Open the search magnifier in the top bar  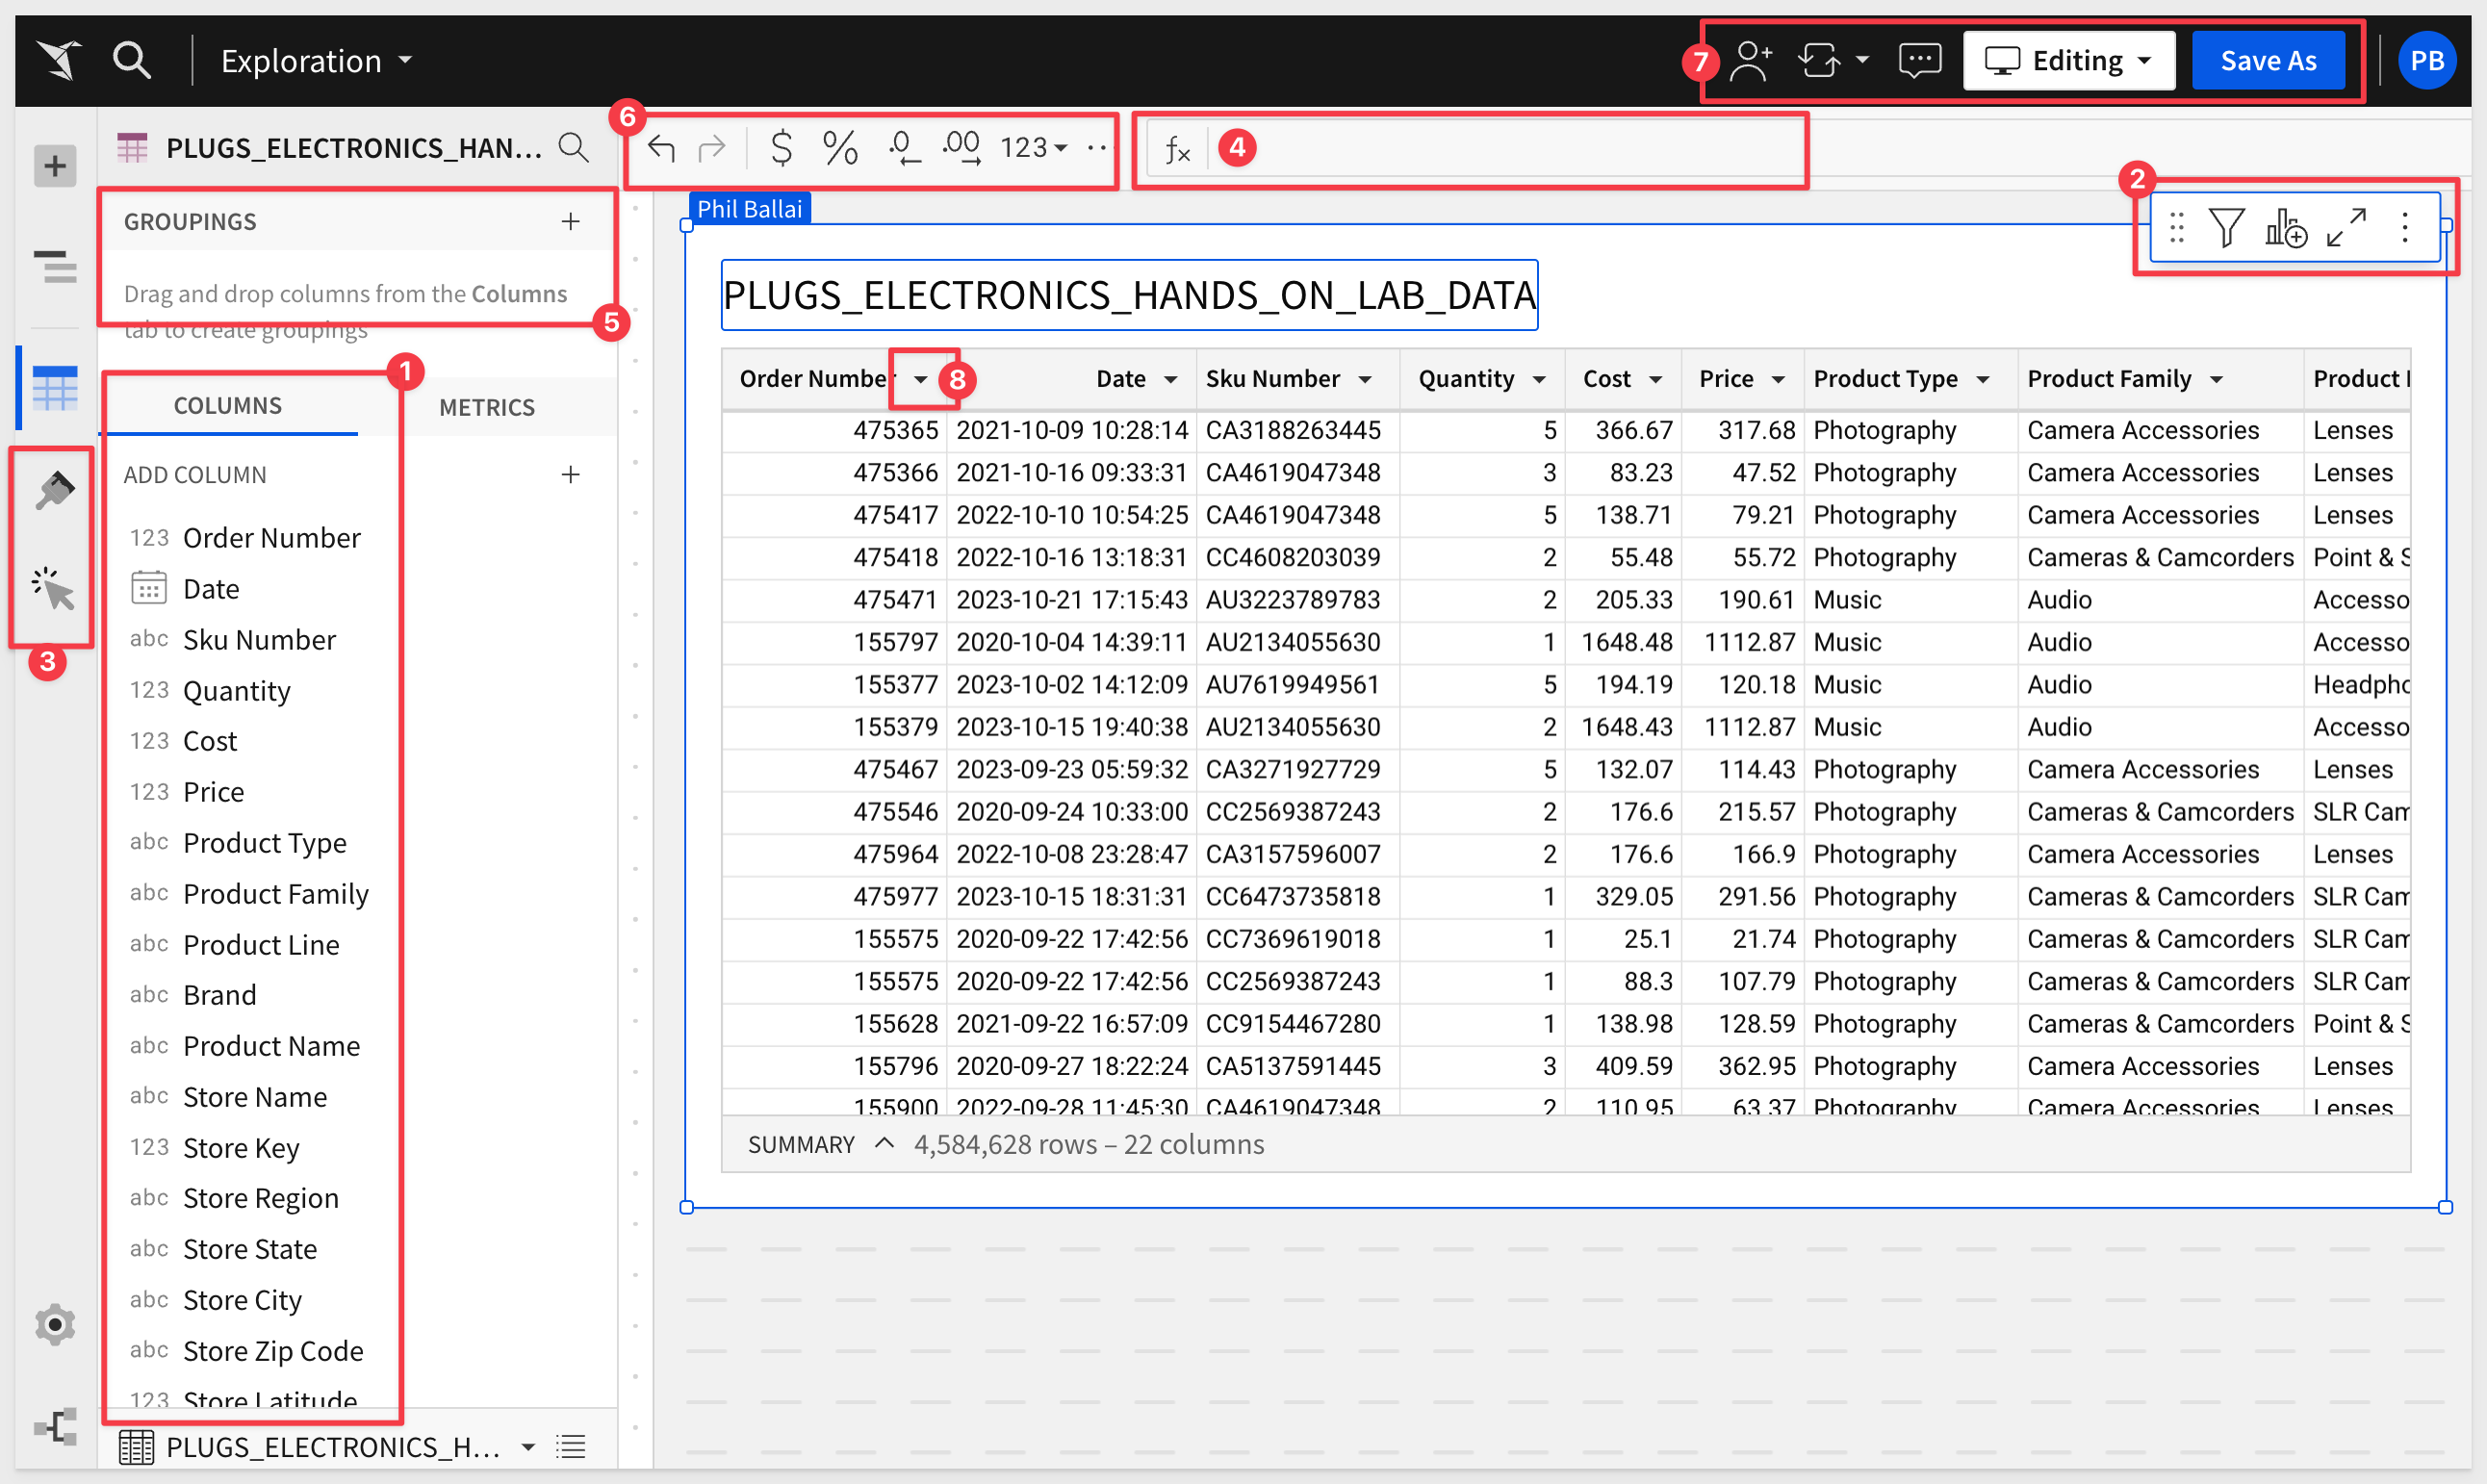(x=131, y=60)
